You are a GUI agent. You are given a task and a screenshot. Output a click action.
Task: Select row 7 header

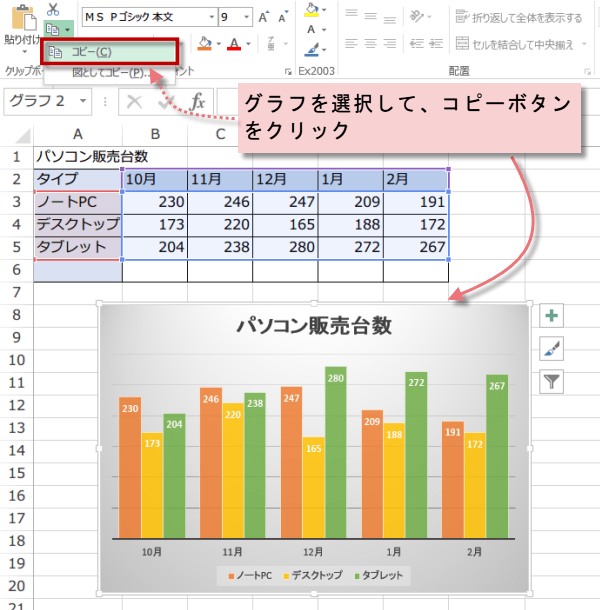click(x=16, y=292)
